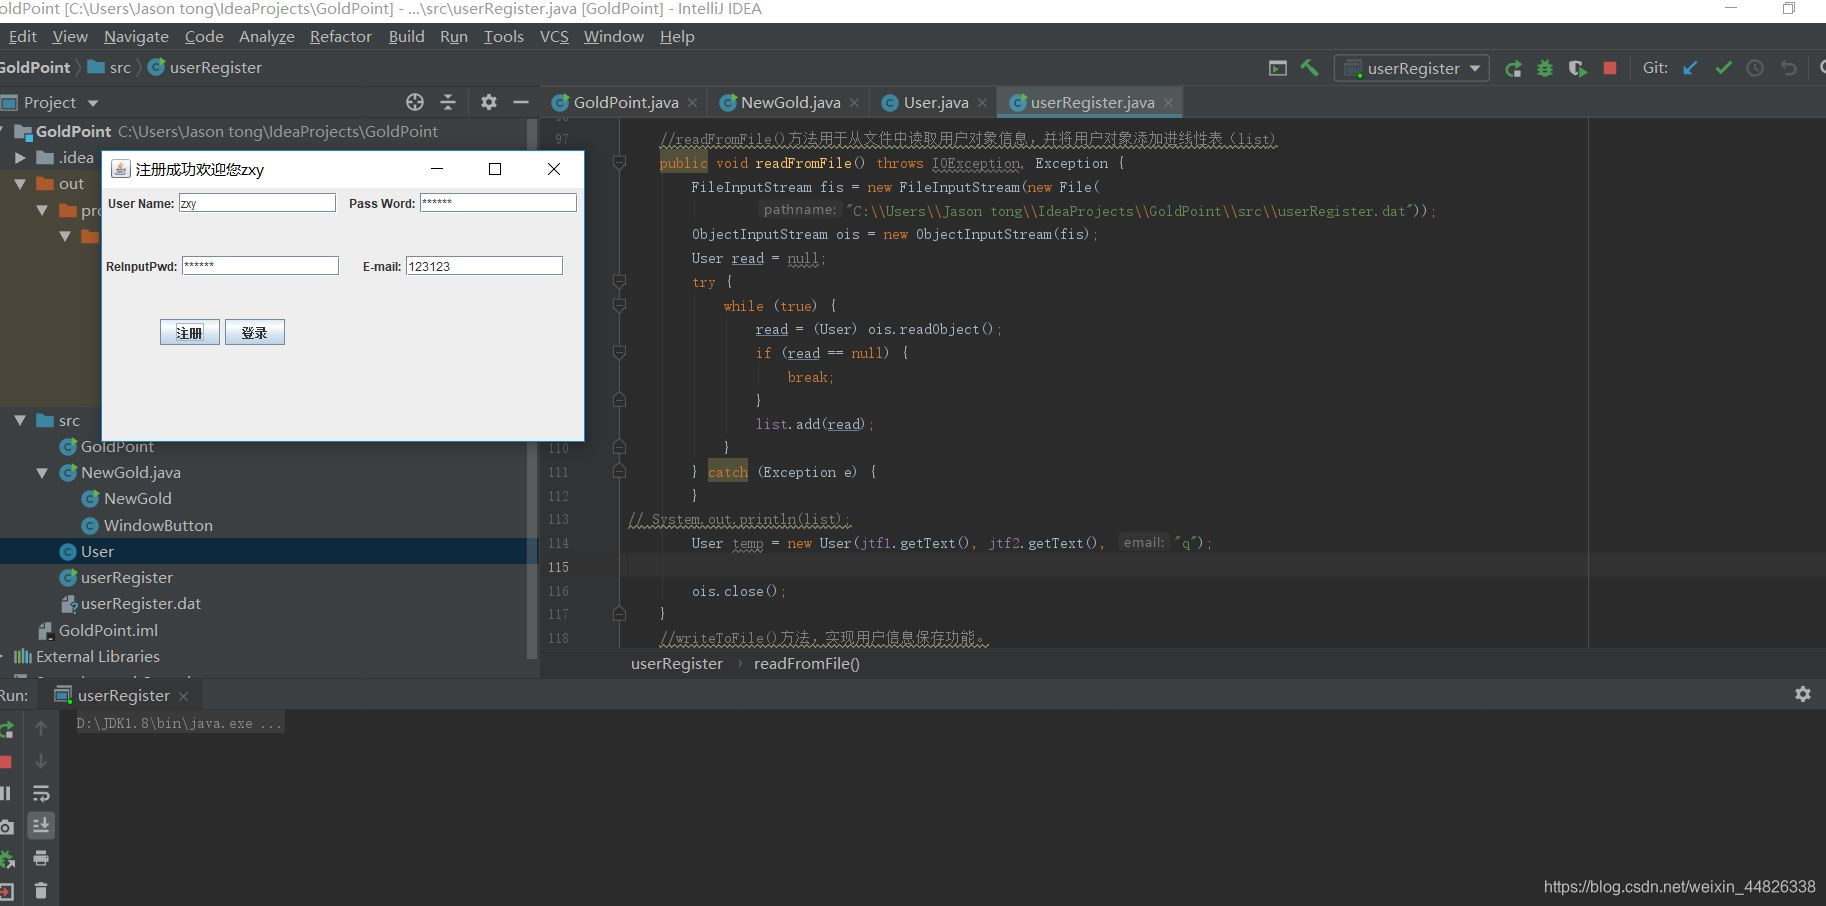Click the red Stop icon in top toolbar
The width and height of the screenshot is (1826, 906).
pyautogui.click(x=1610, y=68)
